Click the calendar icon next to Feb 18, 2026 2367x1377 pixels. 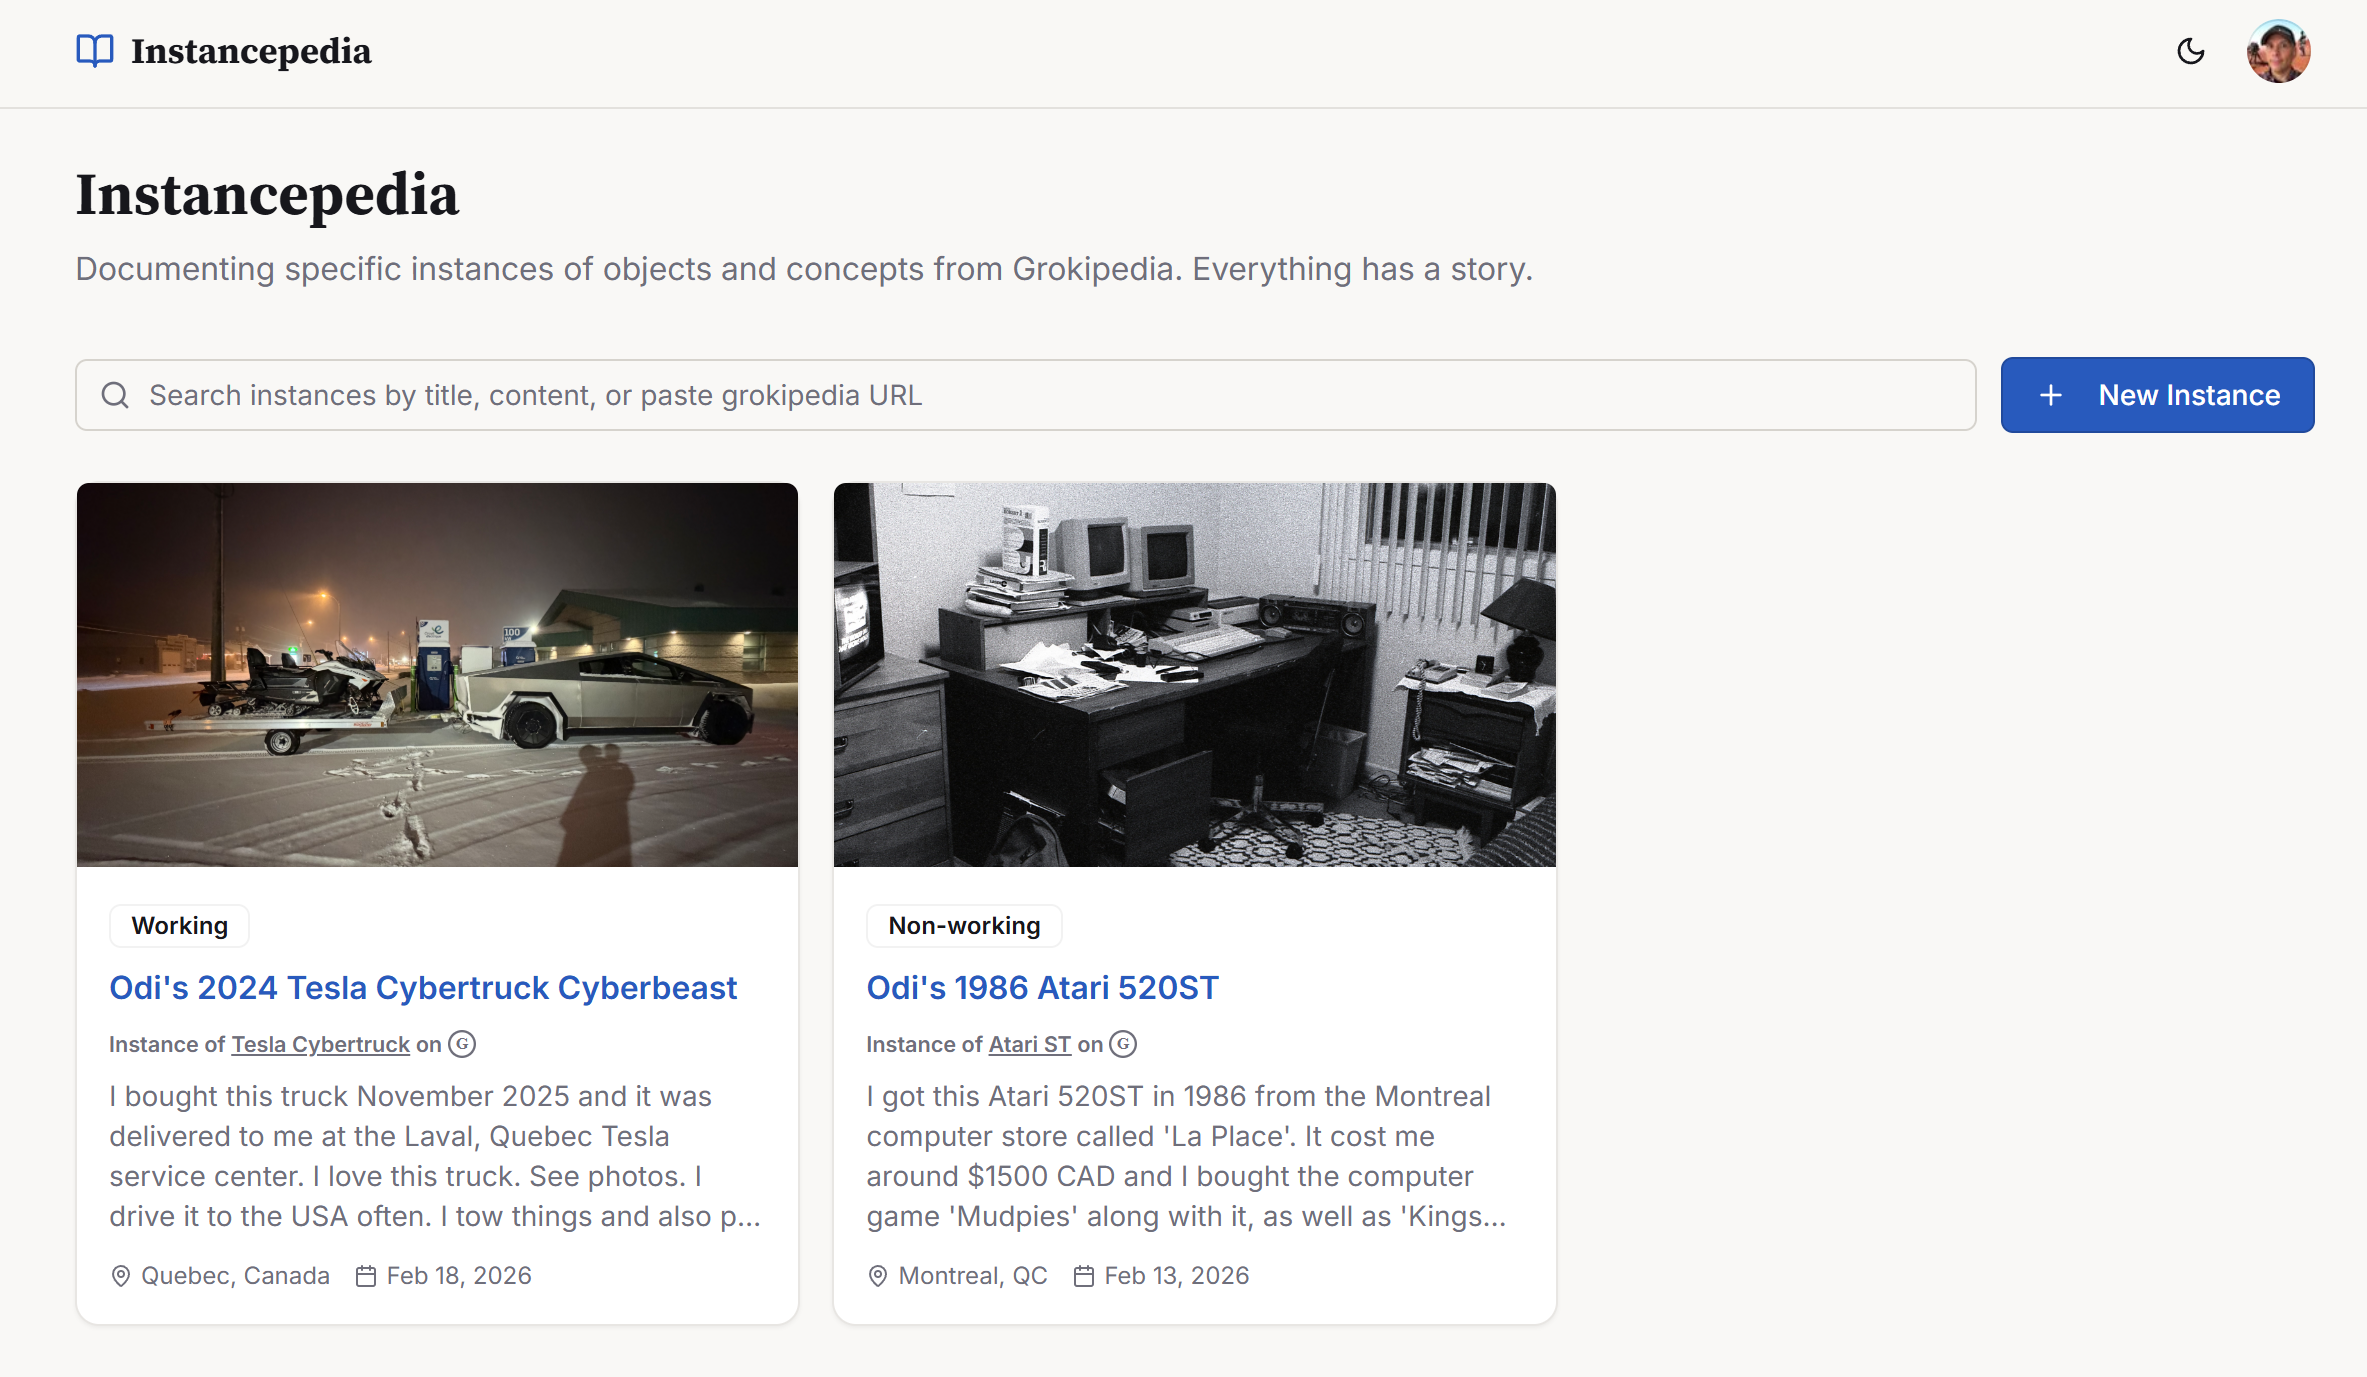click(367, 1275)
